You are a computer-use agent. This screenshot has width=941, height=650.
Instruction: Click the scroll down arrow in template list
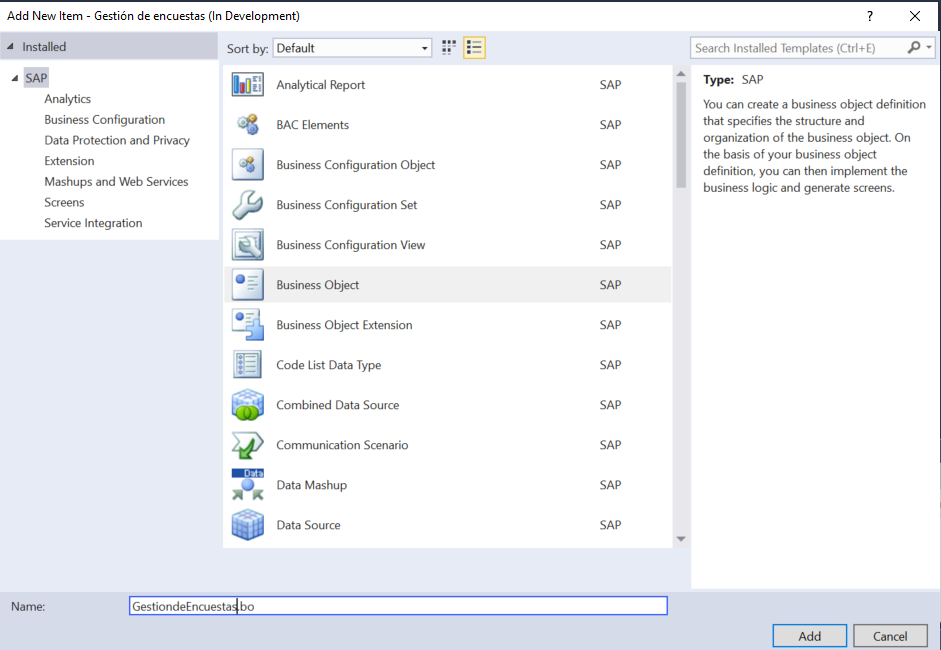tap(681, 539)
